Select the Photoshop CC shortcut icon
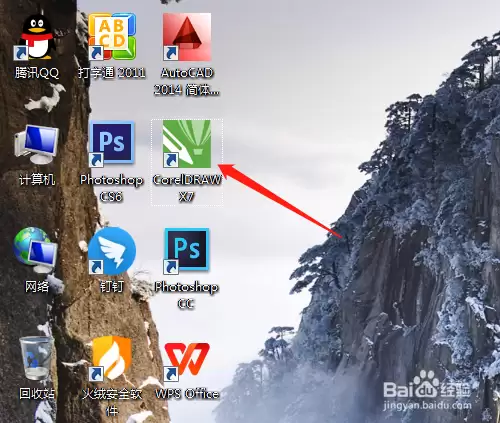This screenshot has width=500, height=423. (187, 250)
